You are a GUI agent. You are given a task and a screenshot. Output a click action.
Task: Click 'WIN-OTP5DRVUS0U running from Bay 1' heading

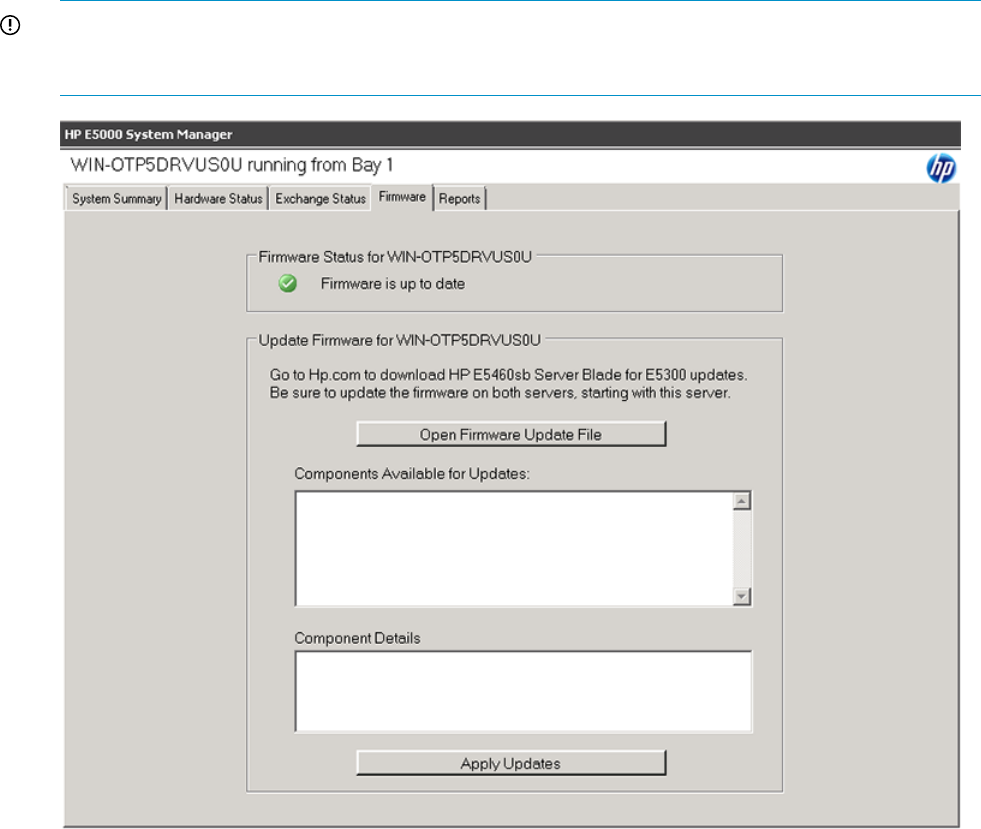pyautogui.click(x=231, y=165)
